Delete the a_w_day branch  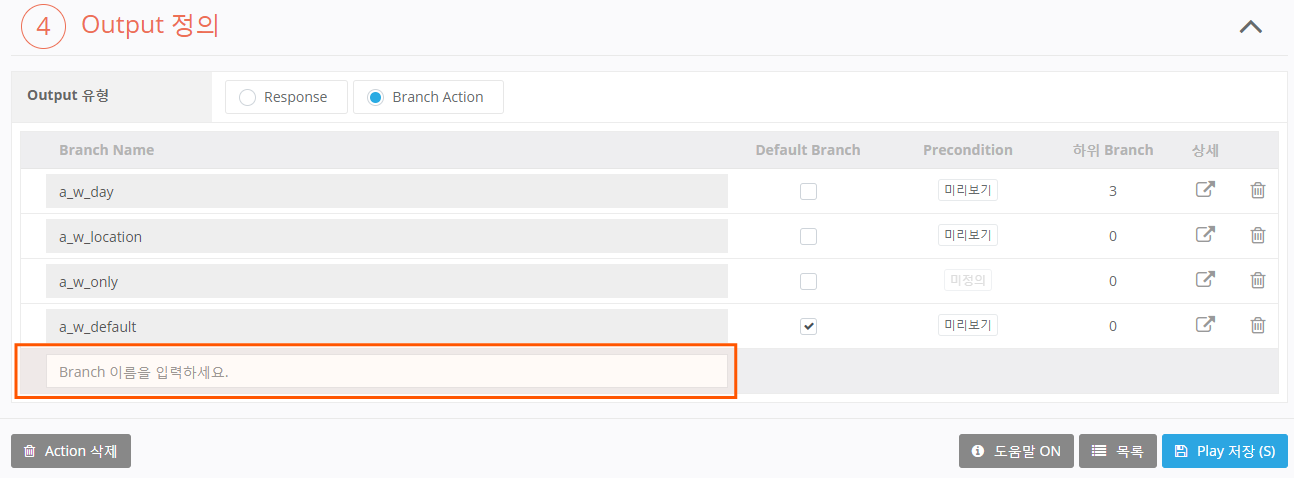[x=1258, y=190]
